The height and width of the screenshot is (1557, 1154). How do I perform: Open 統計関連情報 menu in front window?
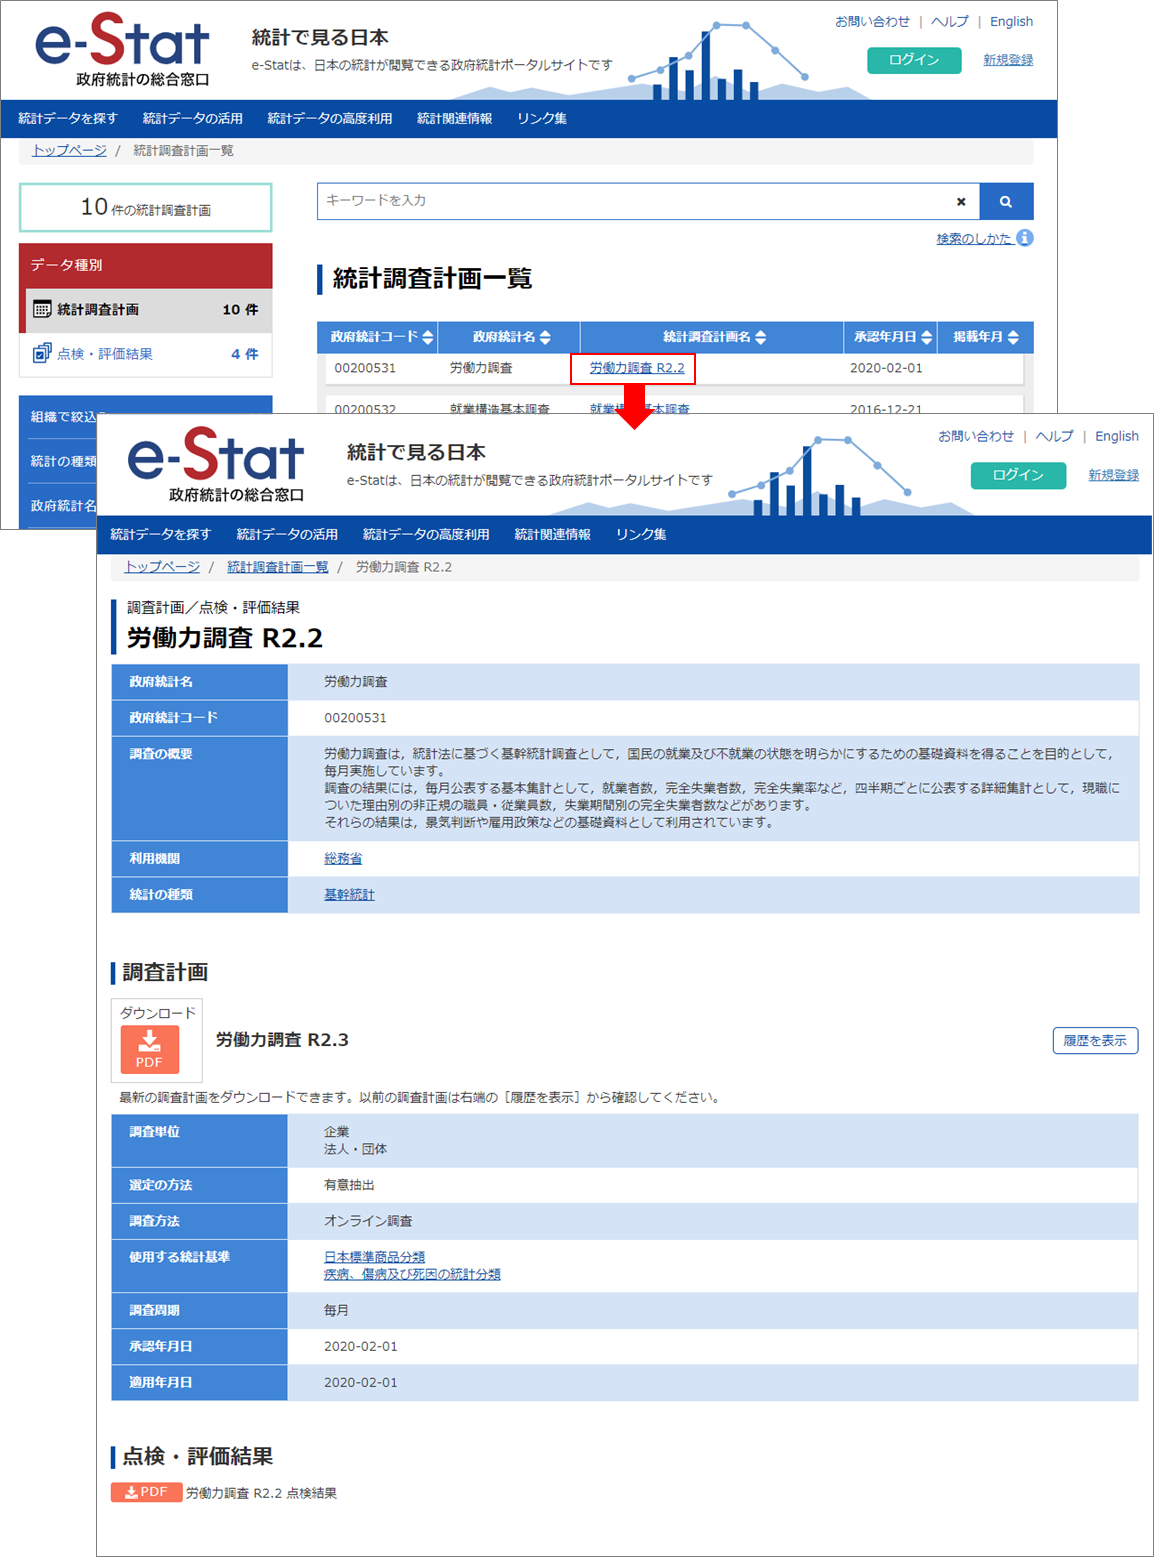[553, 534]
